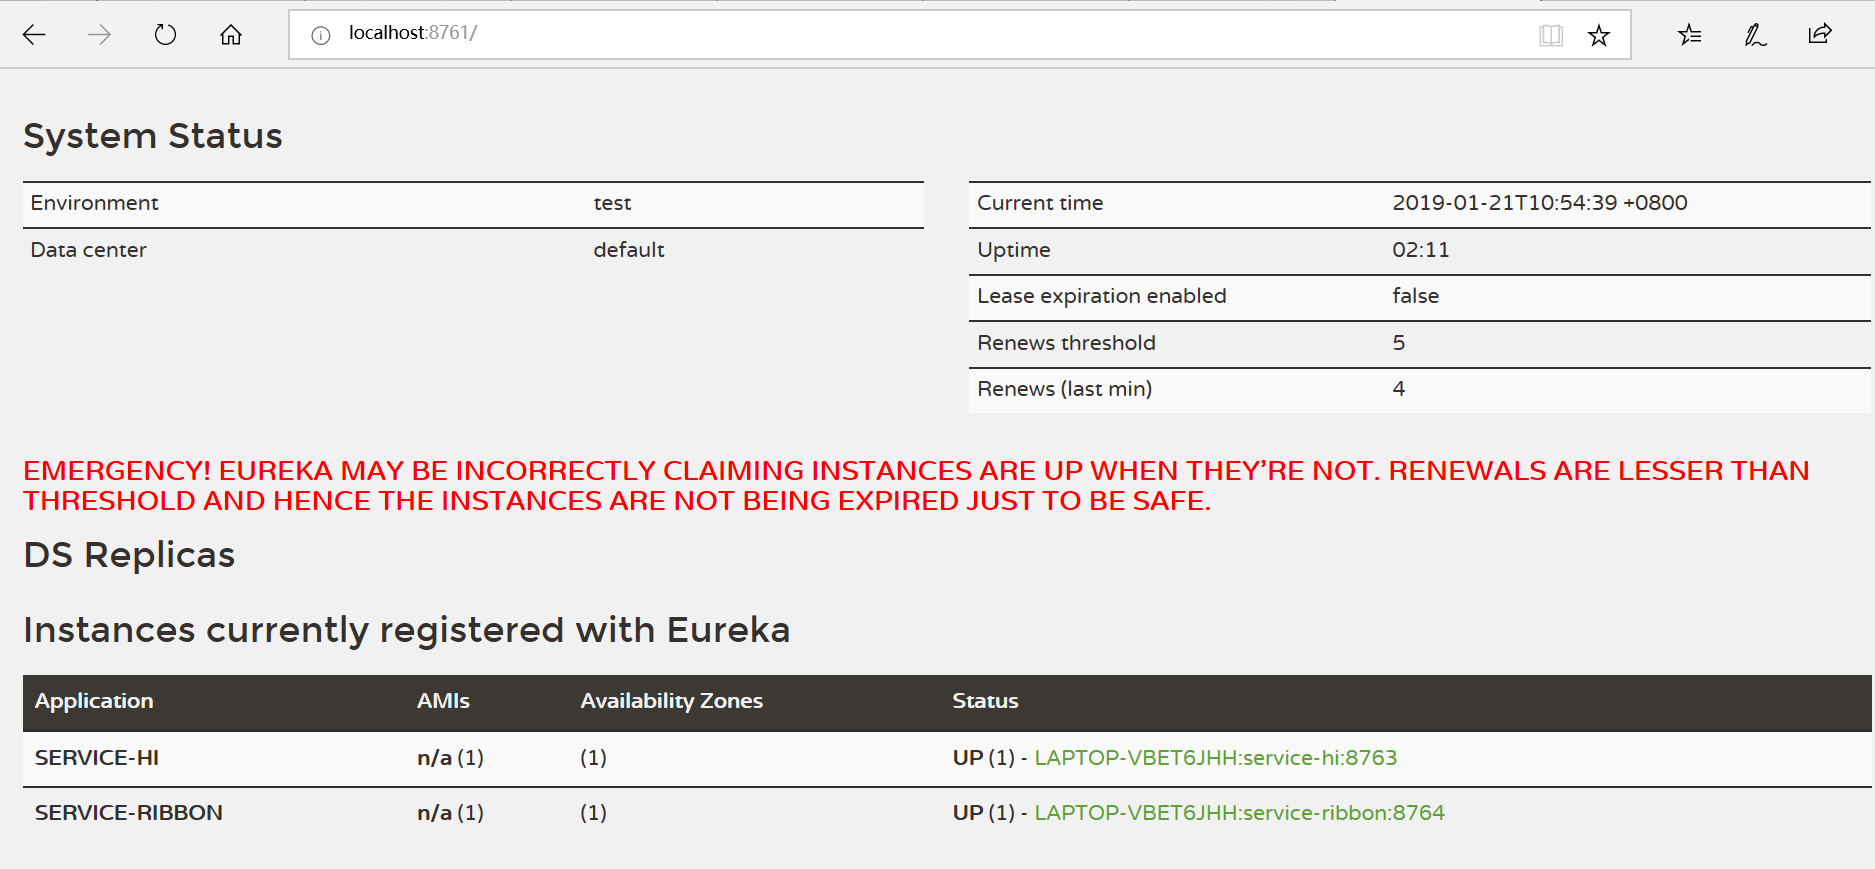Select the Renews (last min) value 4
Viewport: 1875px width, 869px height.
point(1398,389)
